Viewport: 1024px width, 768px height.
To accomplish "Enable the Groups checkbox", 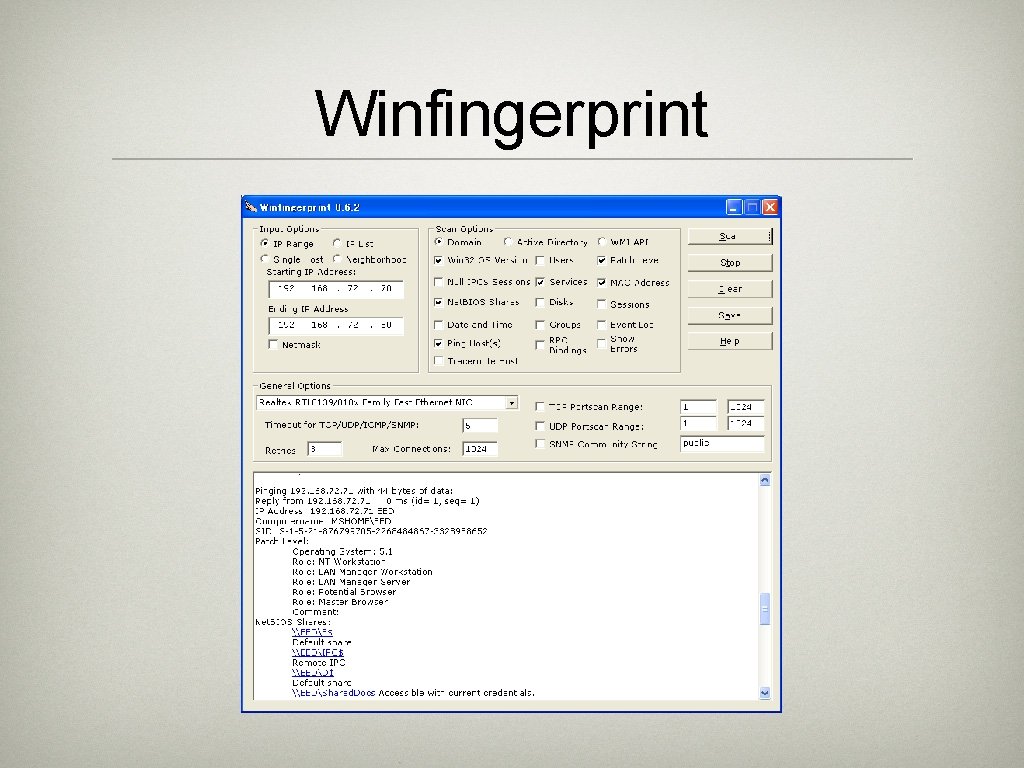I will pyautogui.click(x=540, y=325).
